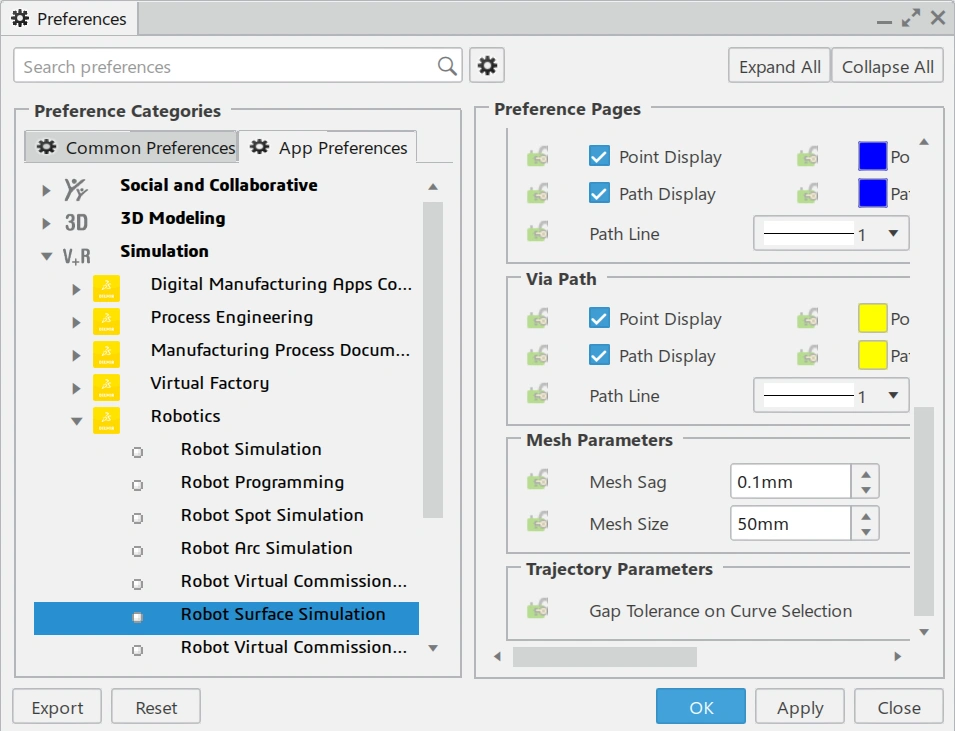Toggle Path Display checkbox under Via Path

[599, 356]
